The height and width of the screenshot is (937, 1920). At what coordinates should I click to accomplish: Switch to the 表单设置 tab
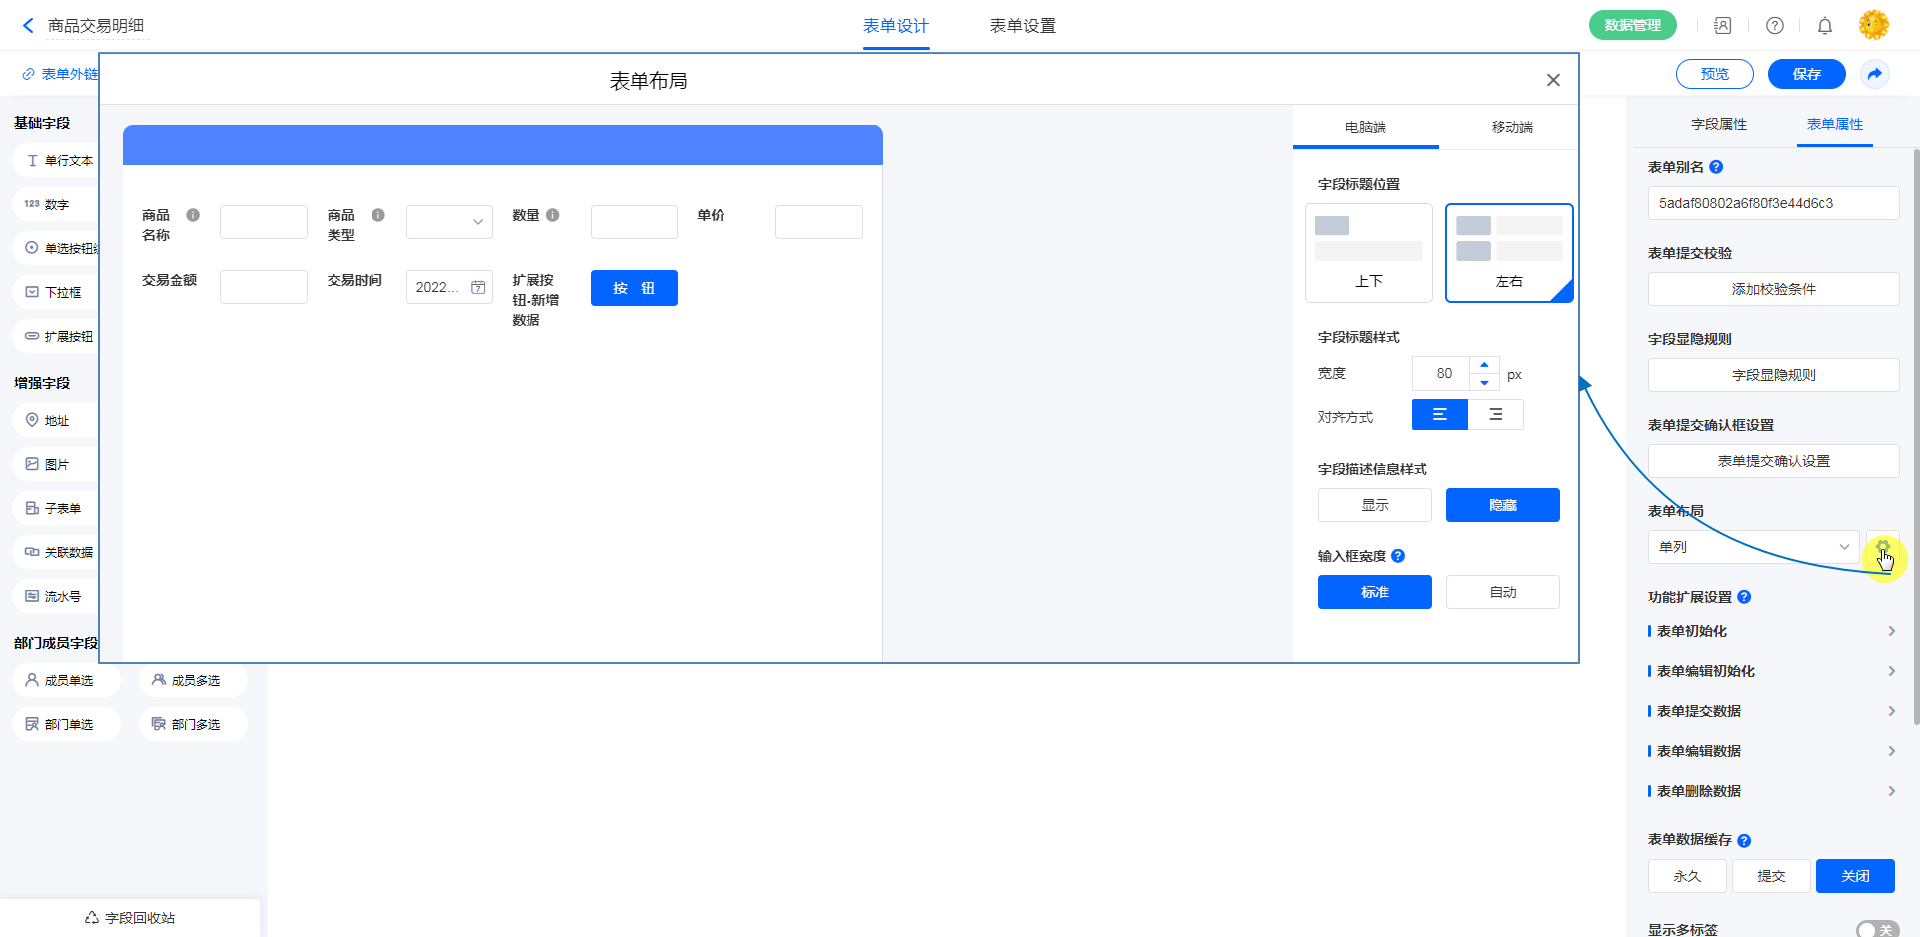[1022, 26]
